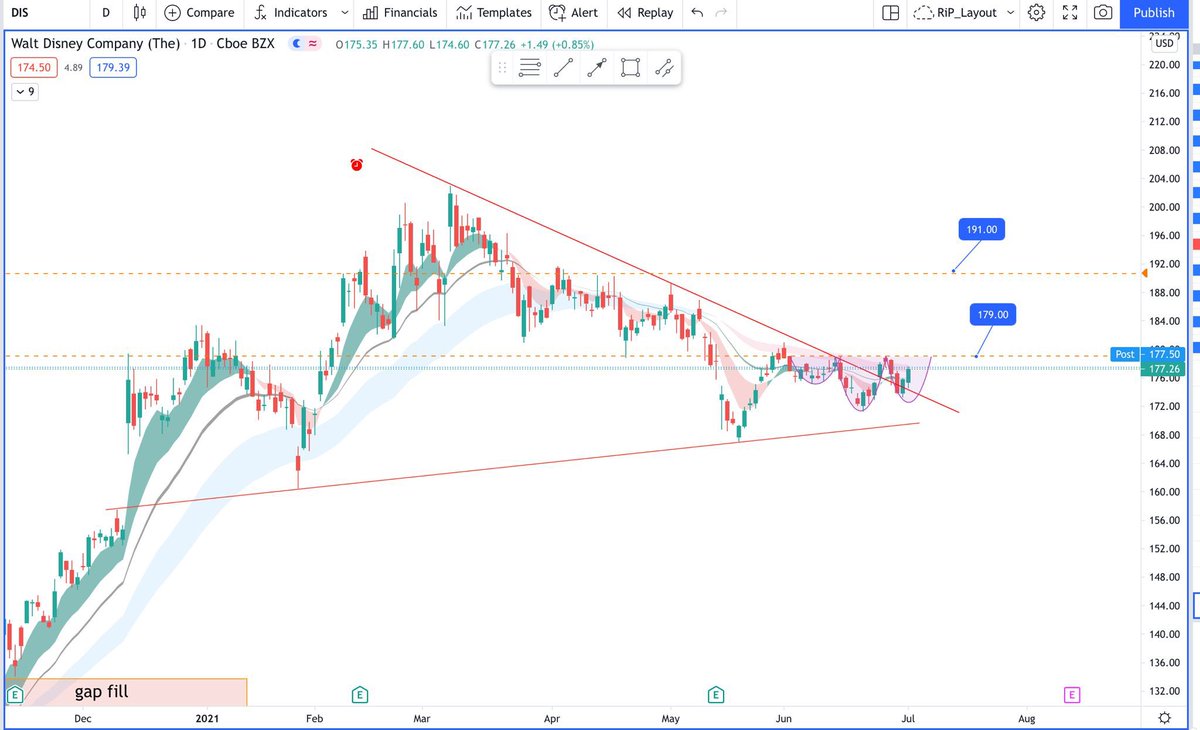Open the Financials panel
Image resolution: width=1200 pixels, height=730 pixels.
(x=400, y=13)
